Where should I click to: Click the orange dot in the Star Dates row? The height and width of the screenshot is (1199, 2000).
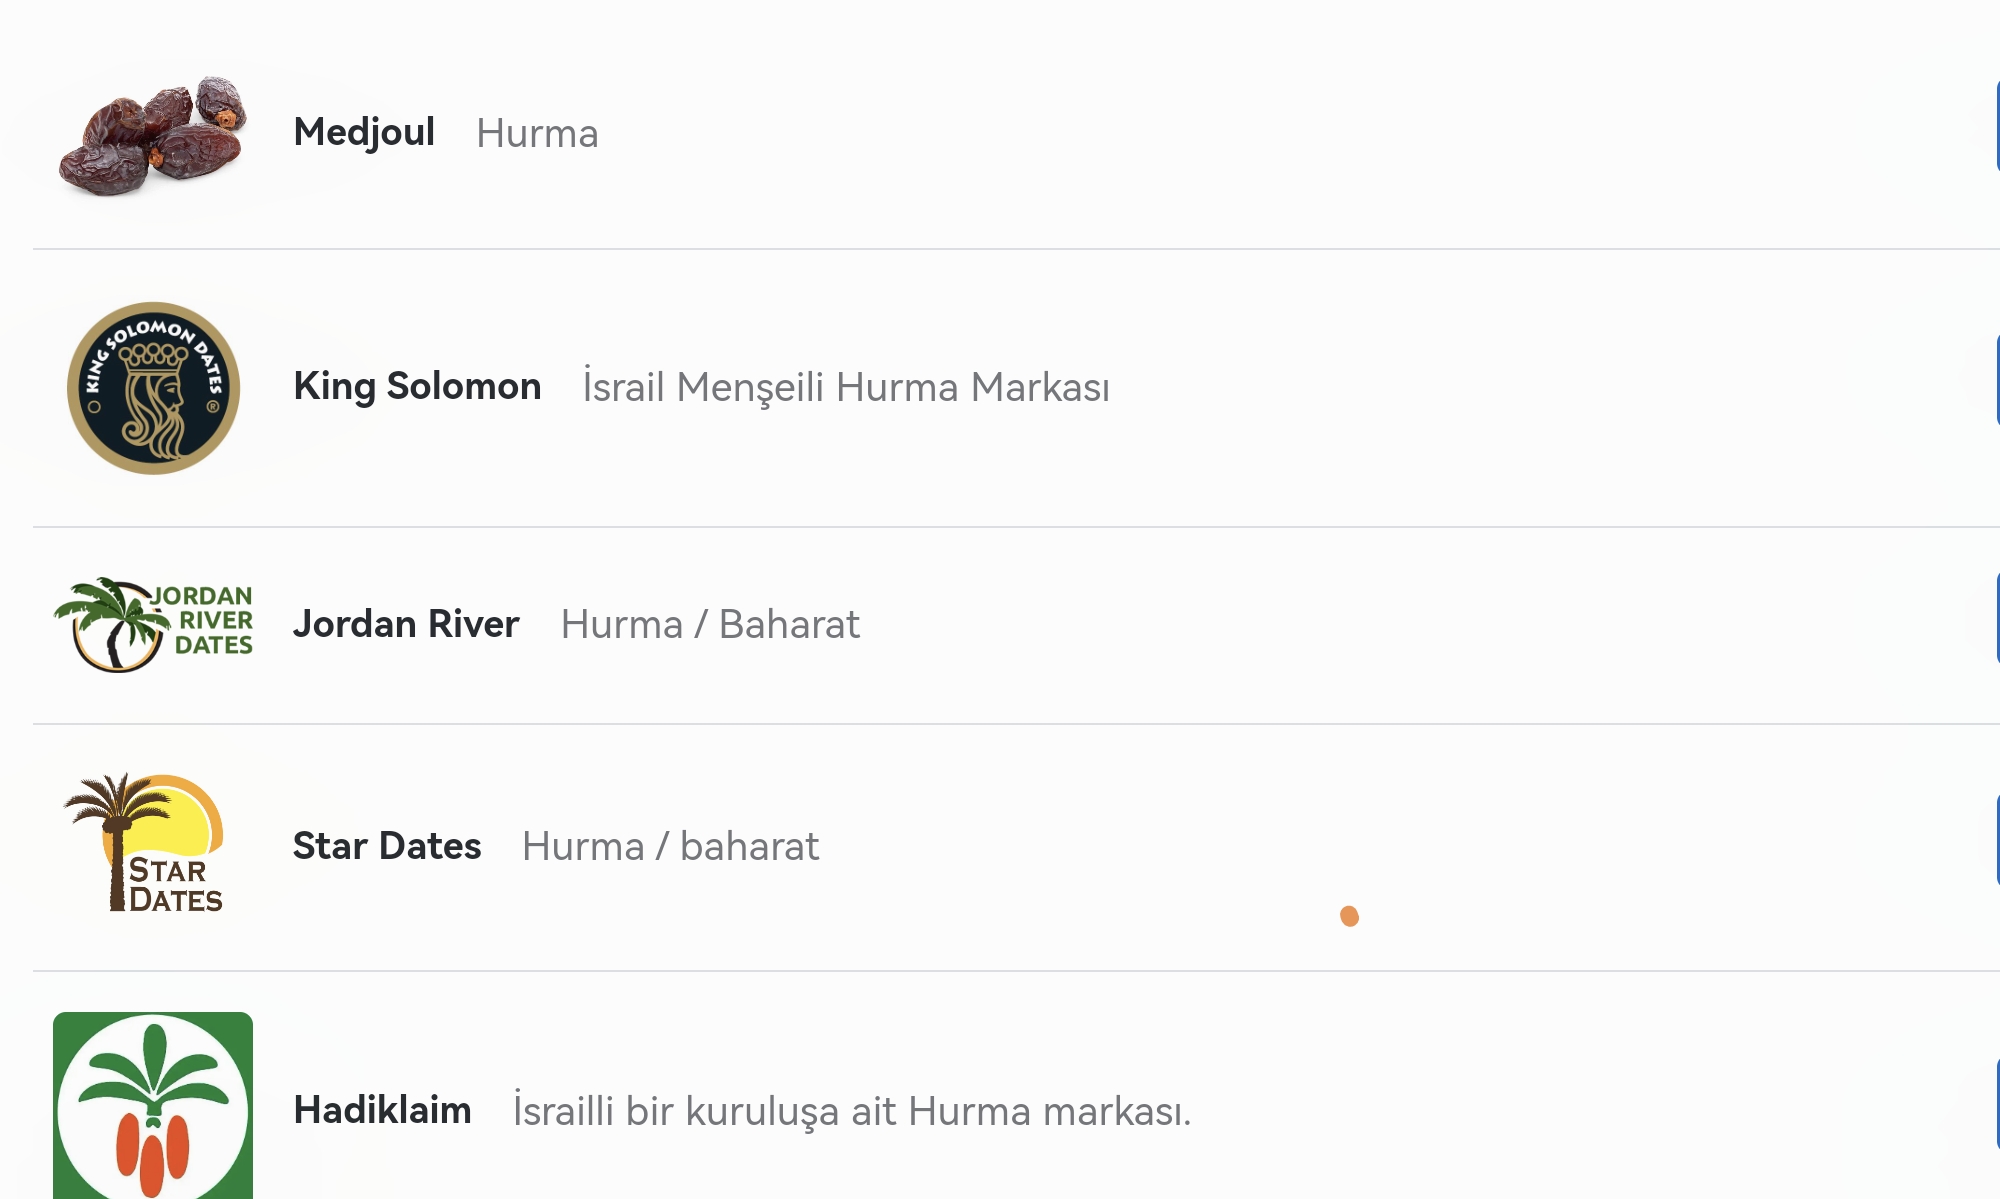[x=1349, y=916]
